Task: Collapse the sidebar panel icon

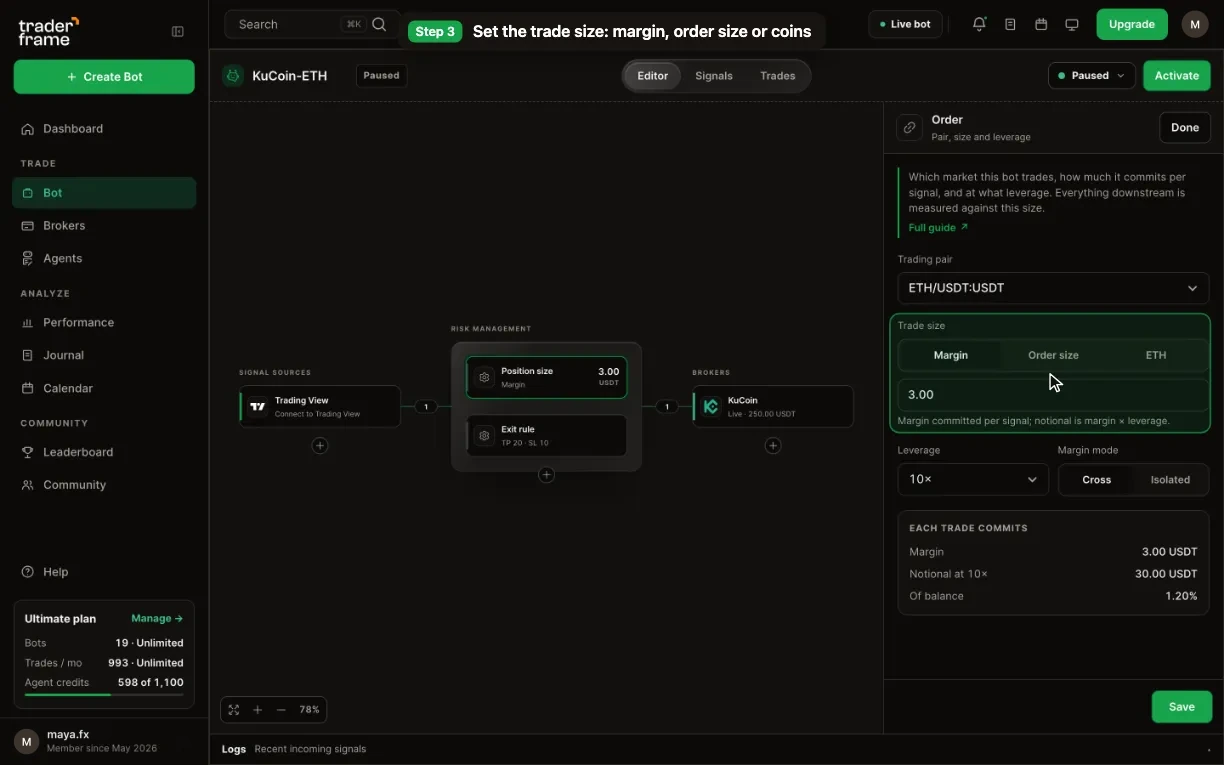Action: 178,31
